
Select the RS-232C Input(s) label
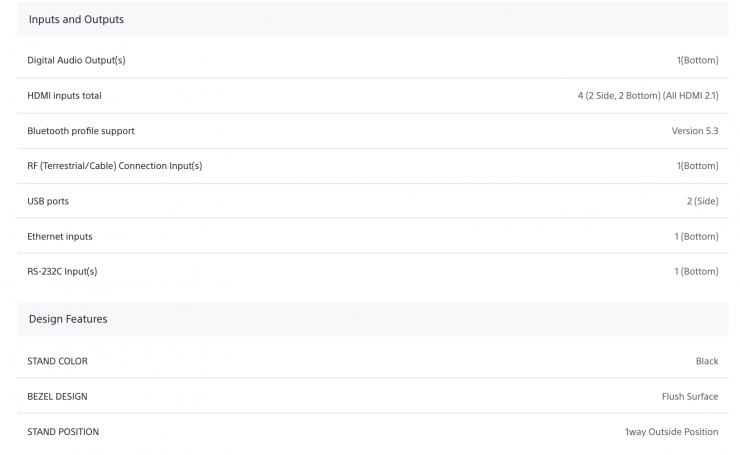62,271
